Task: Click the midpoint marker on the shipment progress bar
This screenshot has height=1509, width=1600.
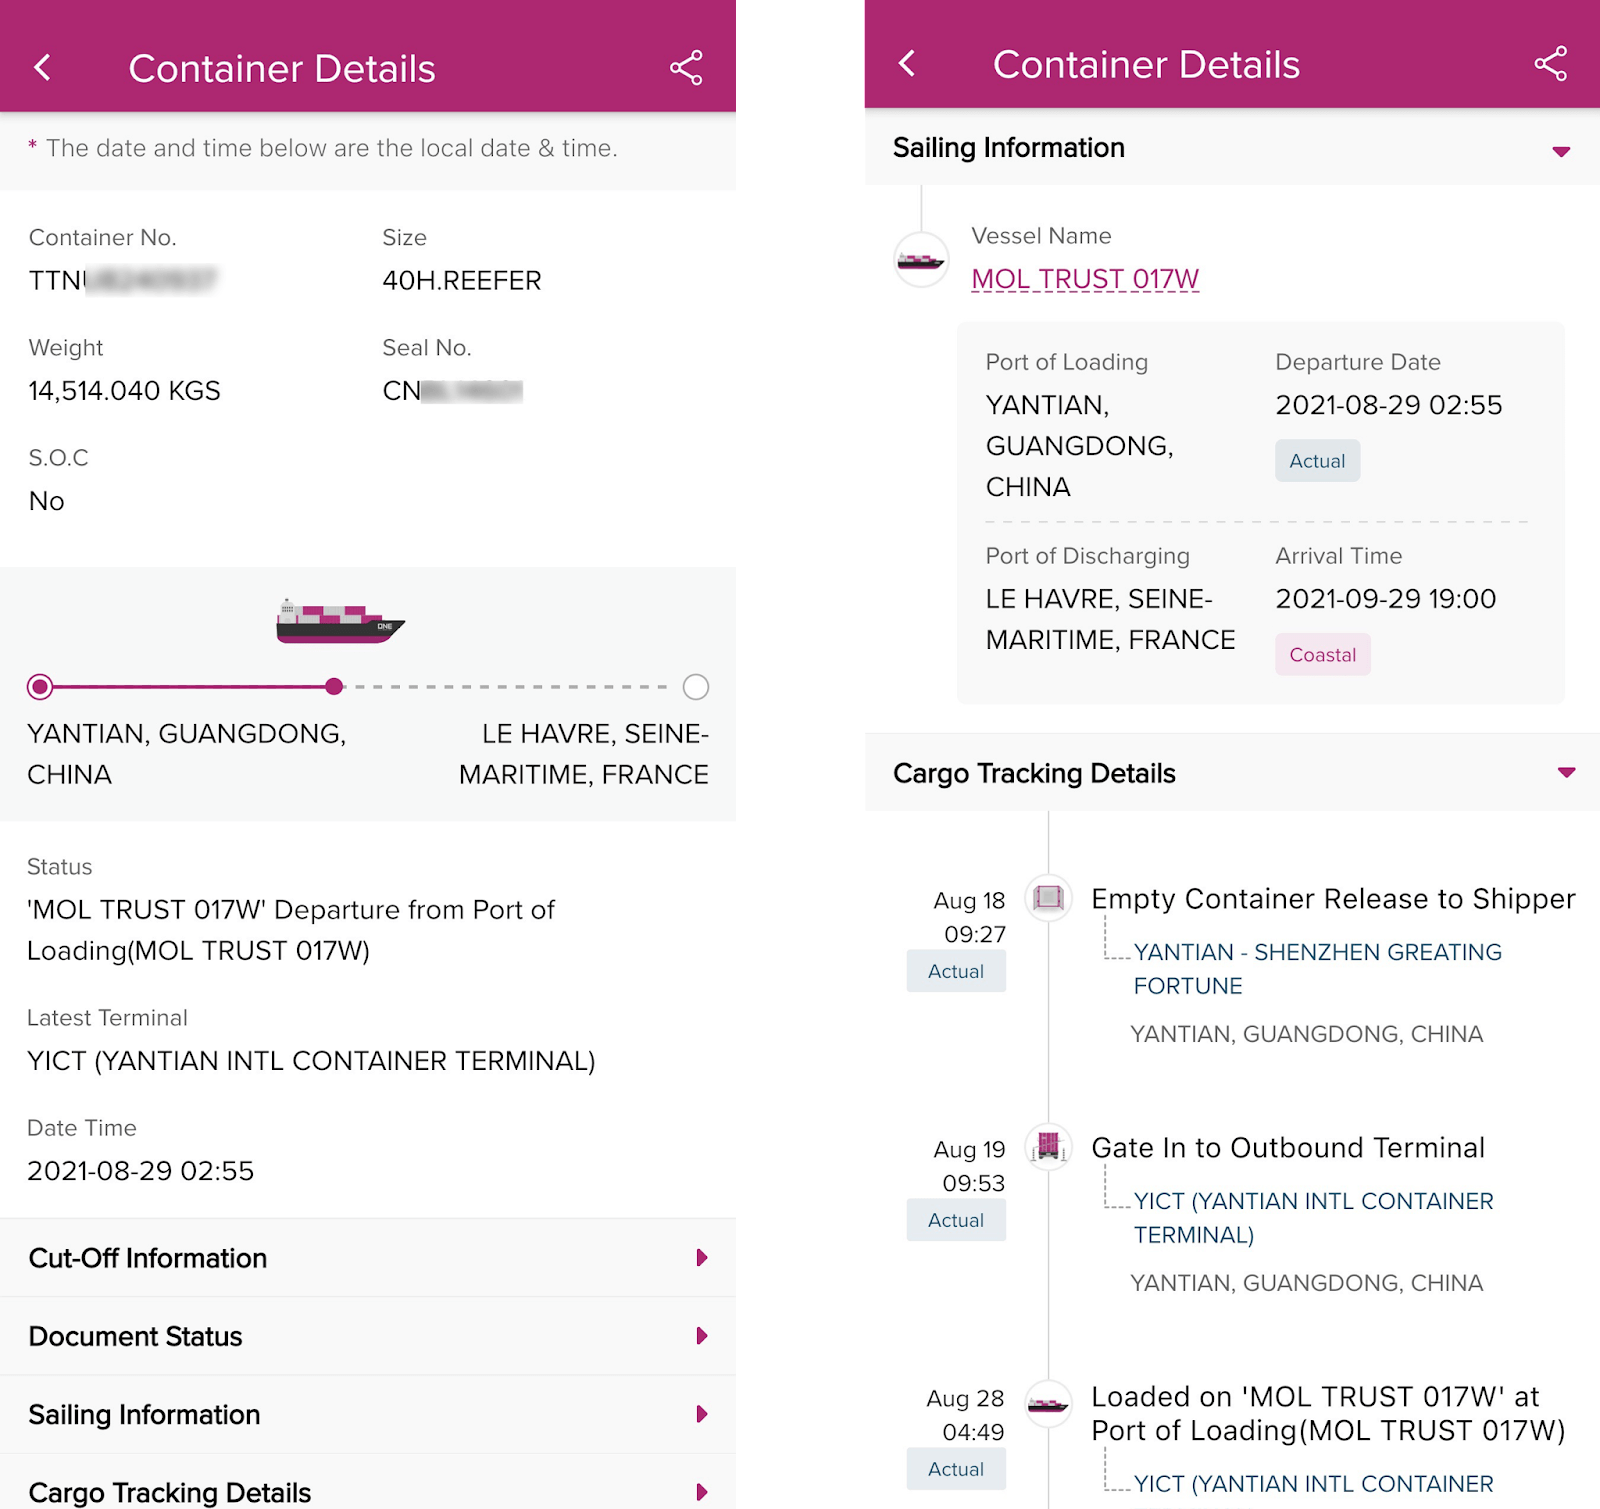Action: pyautogui.click(x=334, y=687)
